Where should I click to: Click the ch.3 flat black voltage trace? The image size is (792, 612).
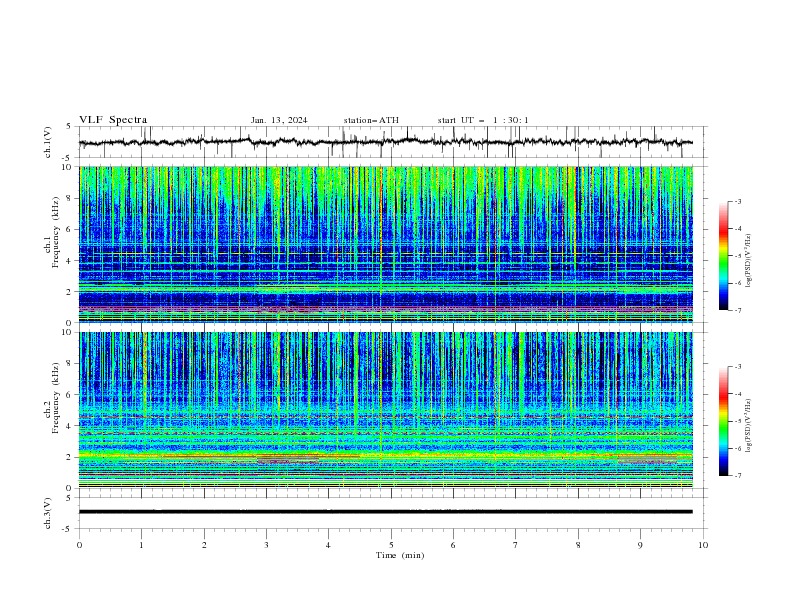pos(385,512)
